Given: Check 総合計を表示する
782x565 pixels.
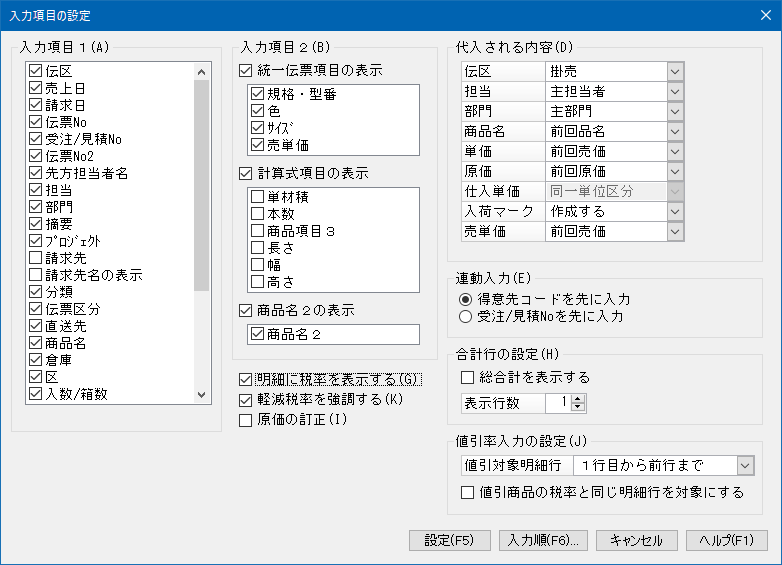Looking at the screenshot, I should pyautogui.click(x=467, y=378).
